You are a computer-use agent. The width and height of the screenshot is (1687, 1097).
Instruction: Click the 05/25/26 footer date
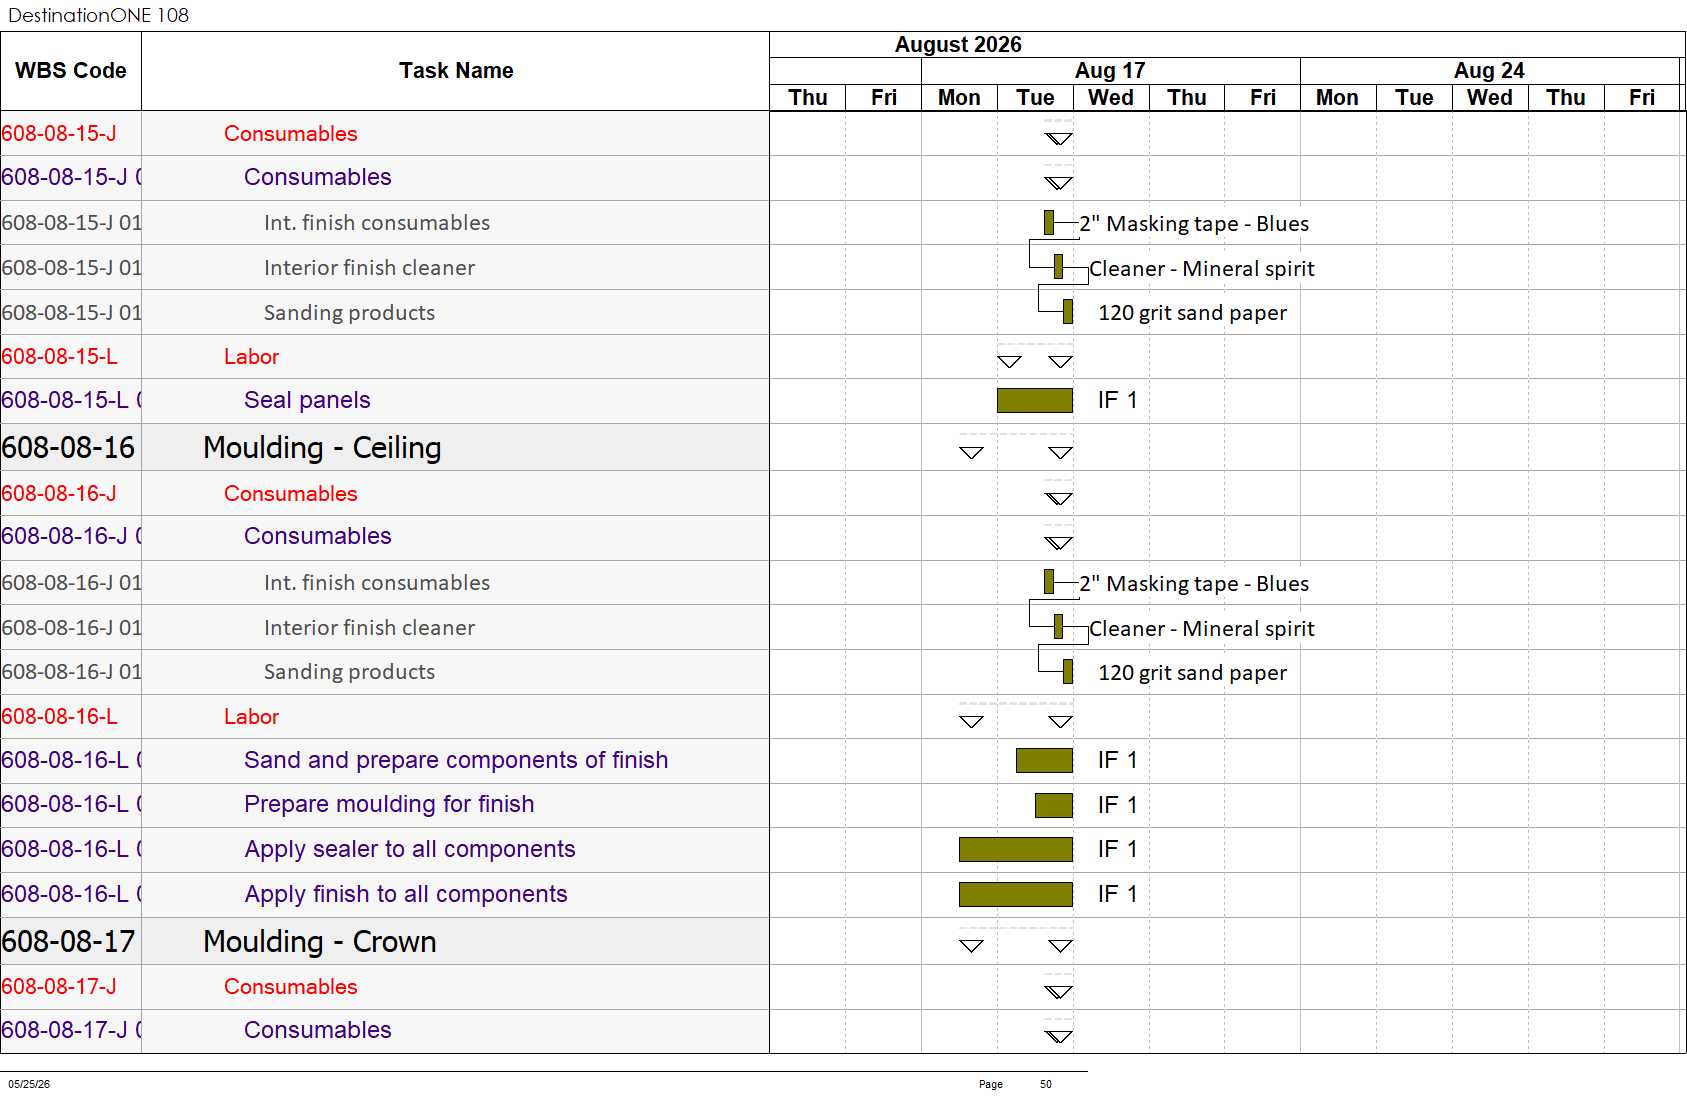[29, 1084]
